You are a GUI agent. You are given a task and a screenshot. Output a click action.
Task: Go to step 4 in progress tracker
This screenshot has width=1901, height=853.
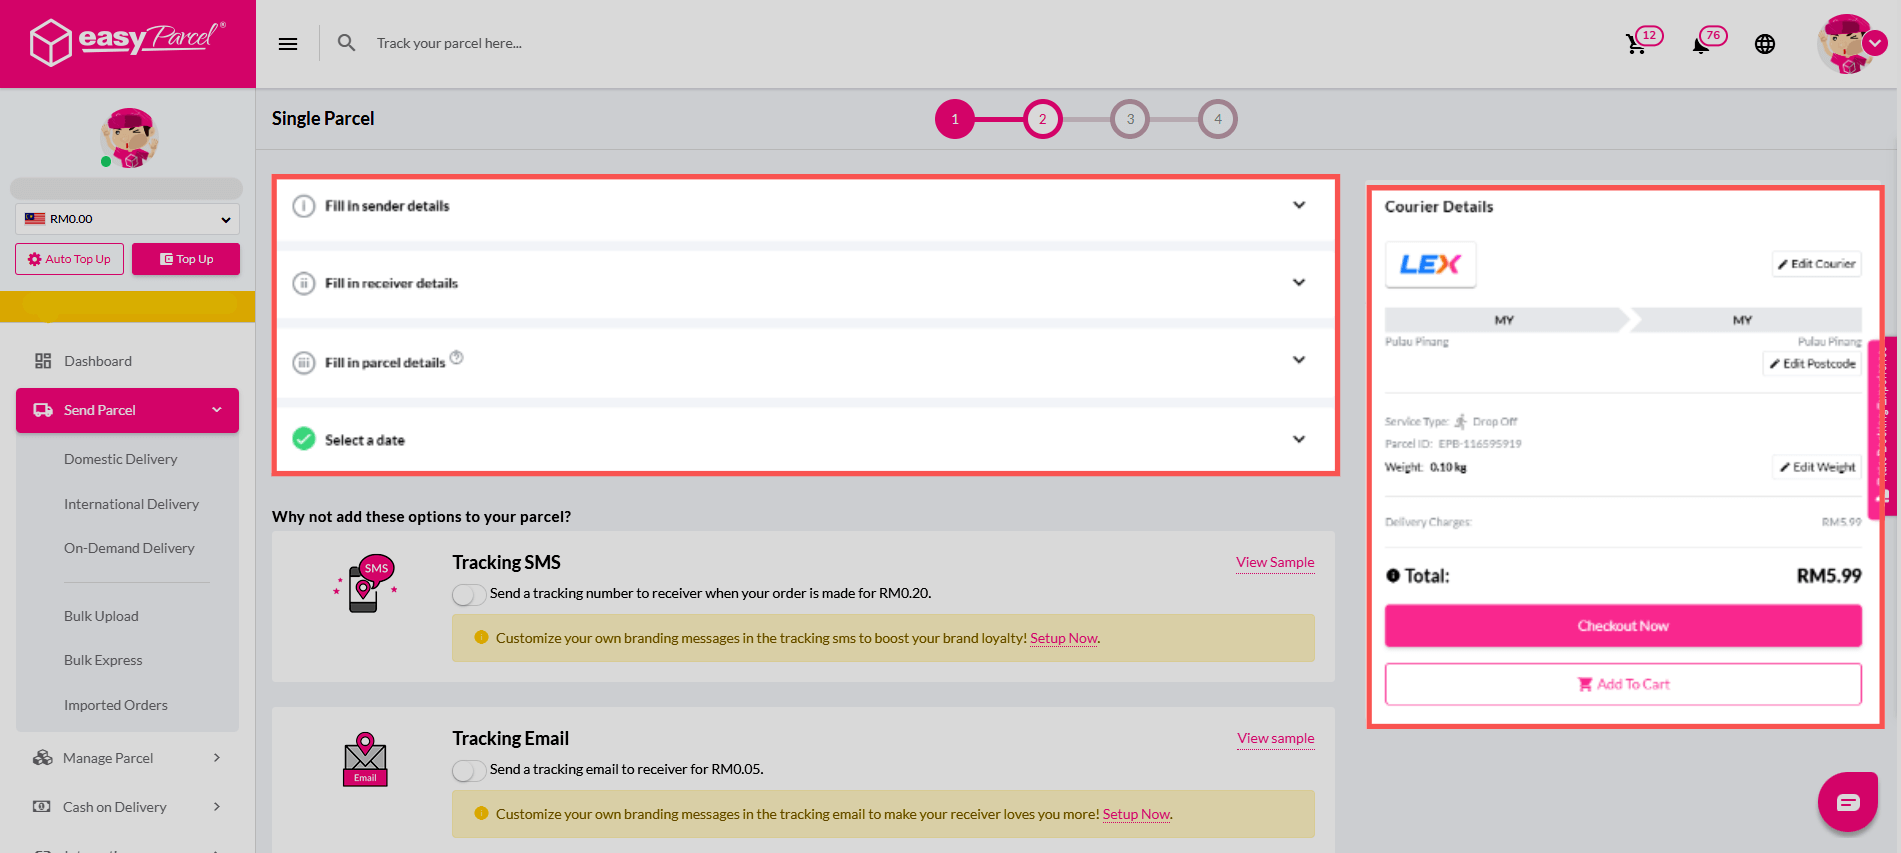(x=1218, y=119)
